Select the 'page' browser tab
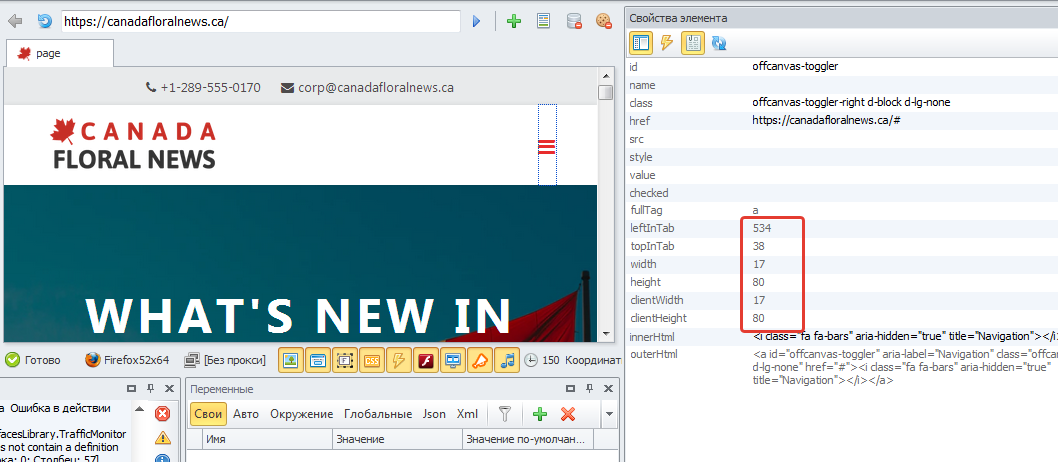 pyautogui.click(x=59, y=53)
